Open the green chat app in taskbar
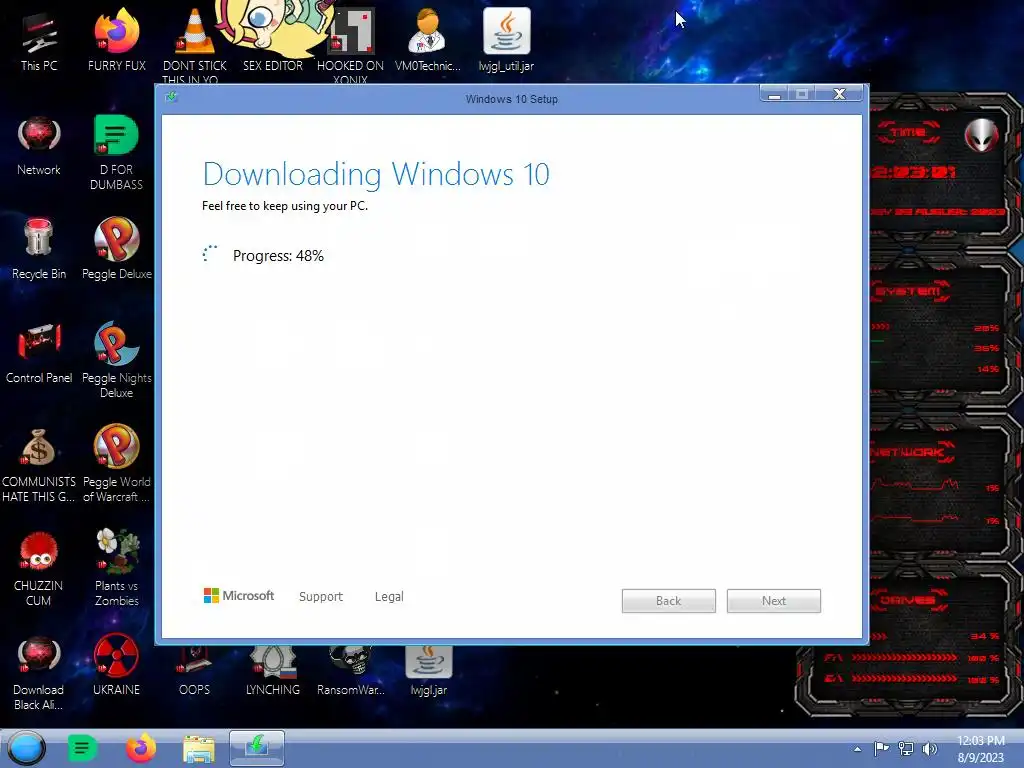 [82, 748]
